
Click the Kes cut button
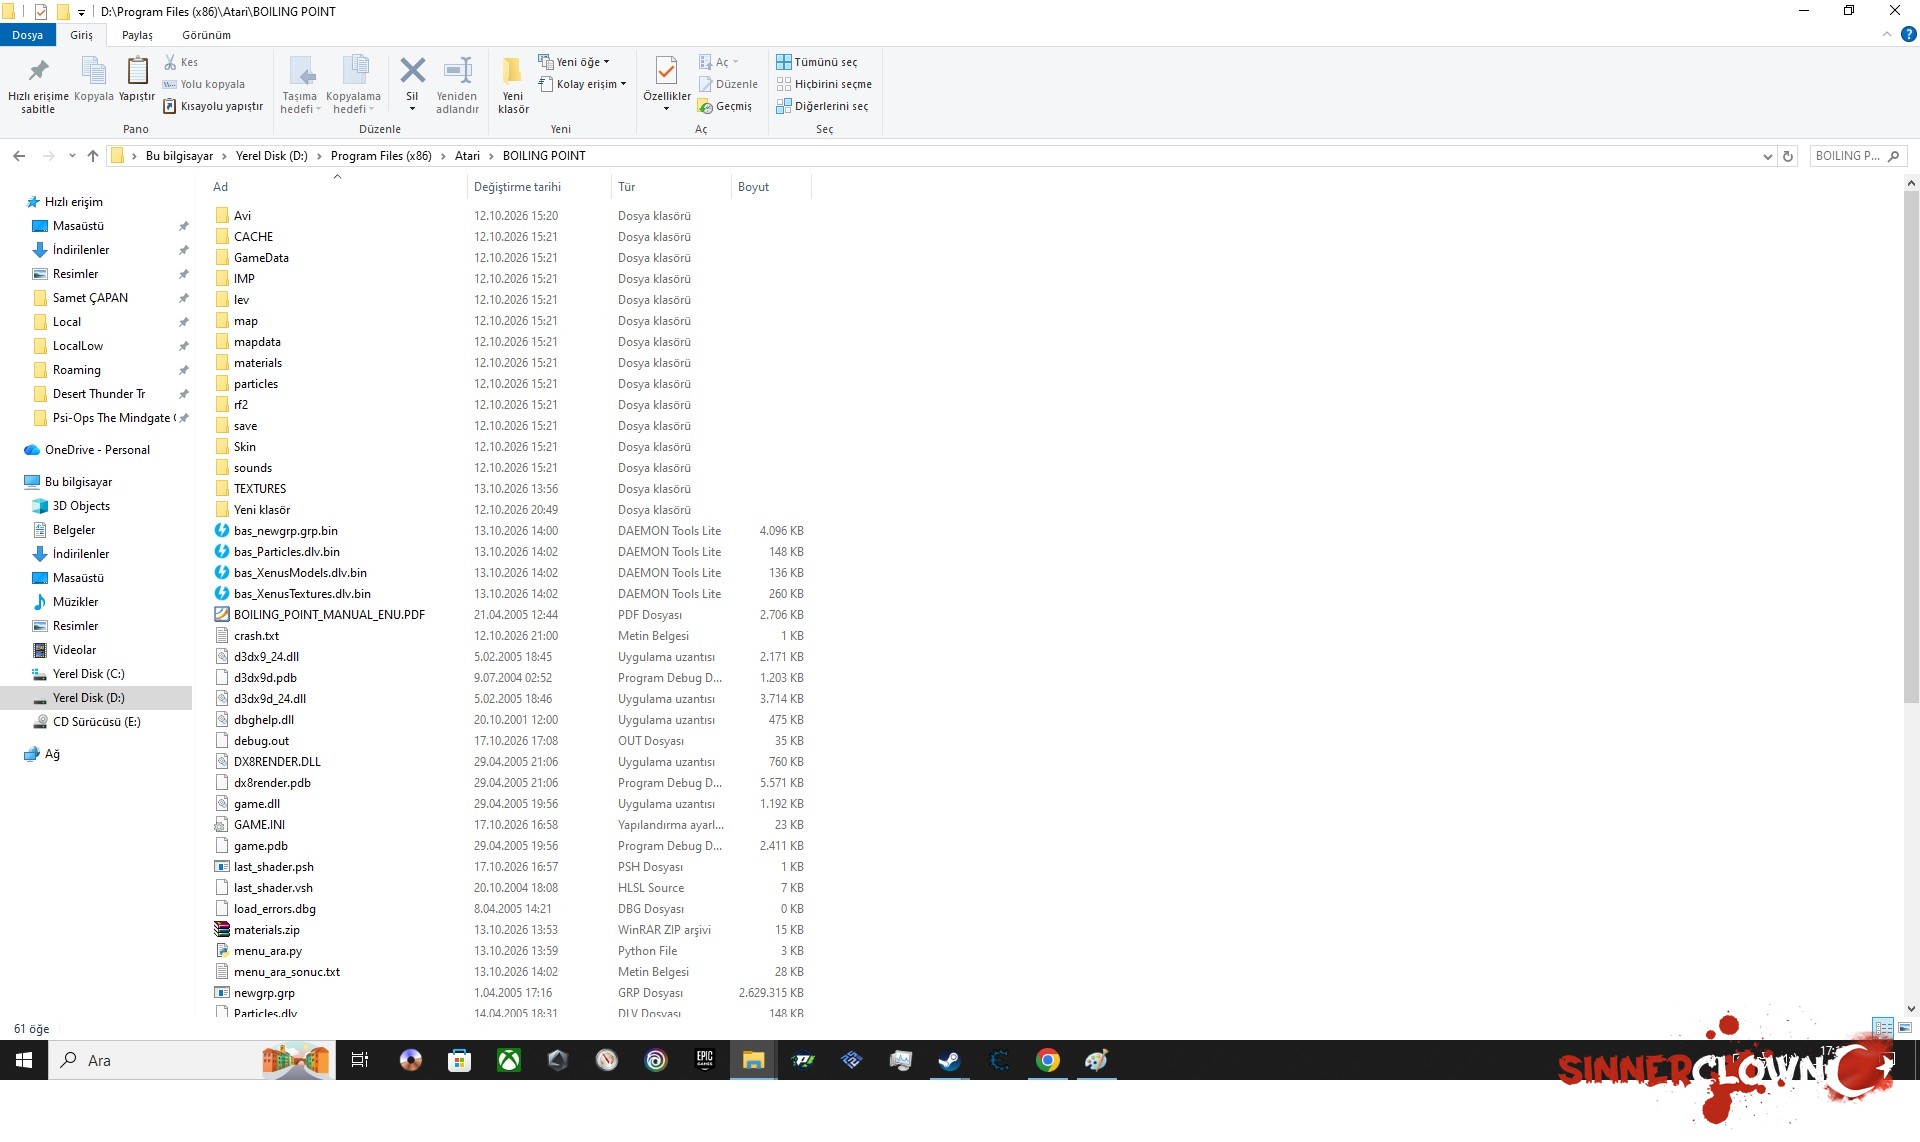181,62
